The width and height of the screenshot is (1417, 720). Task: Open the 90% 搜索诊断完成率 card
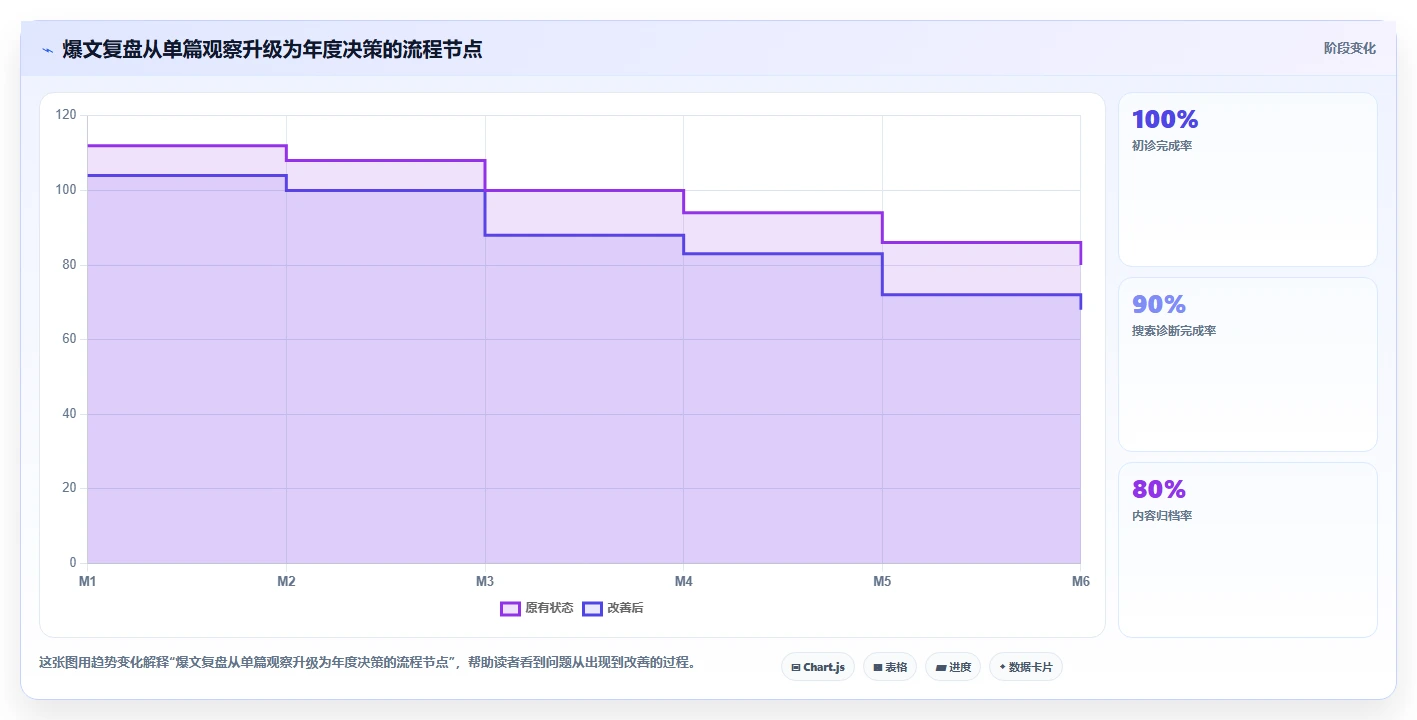coord(1247,364)
